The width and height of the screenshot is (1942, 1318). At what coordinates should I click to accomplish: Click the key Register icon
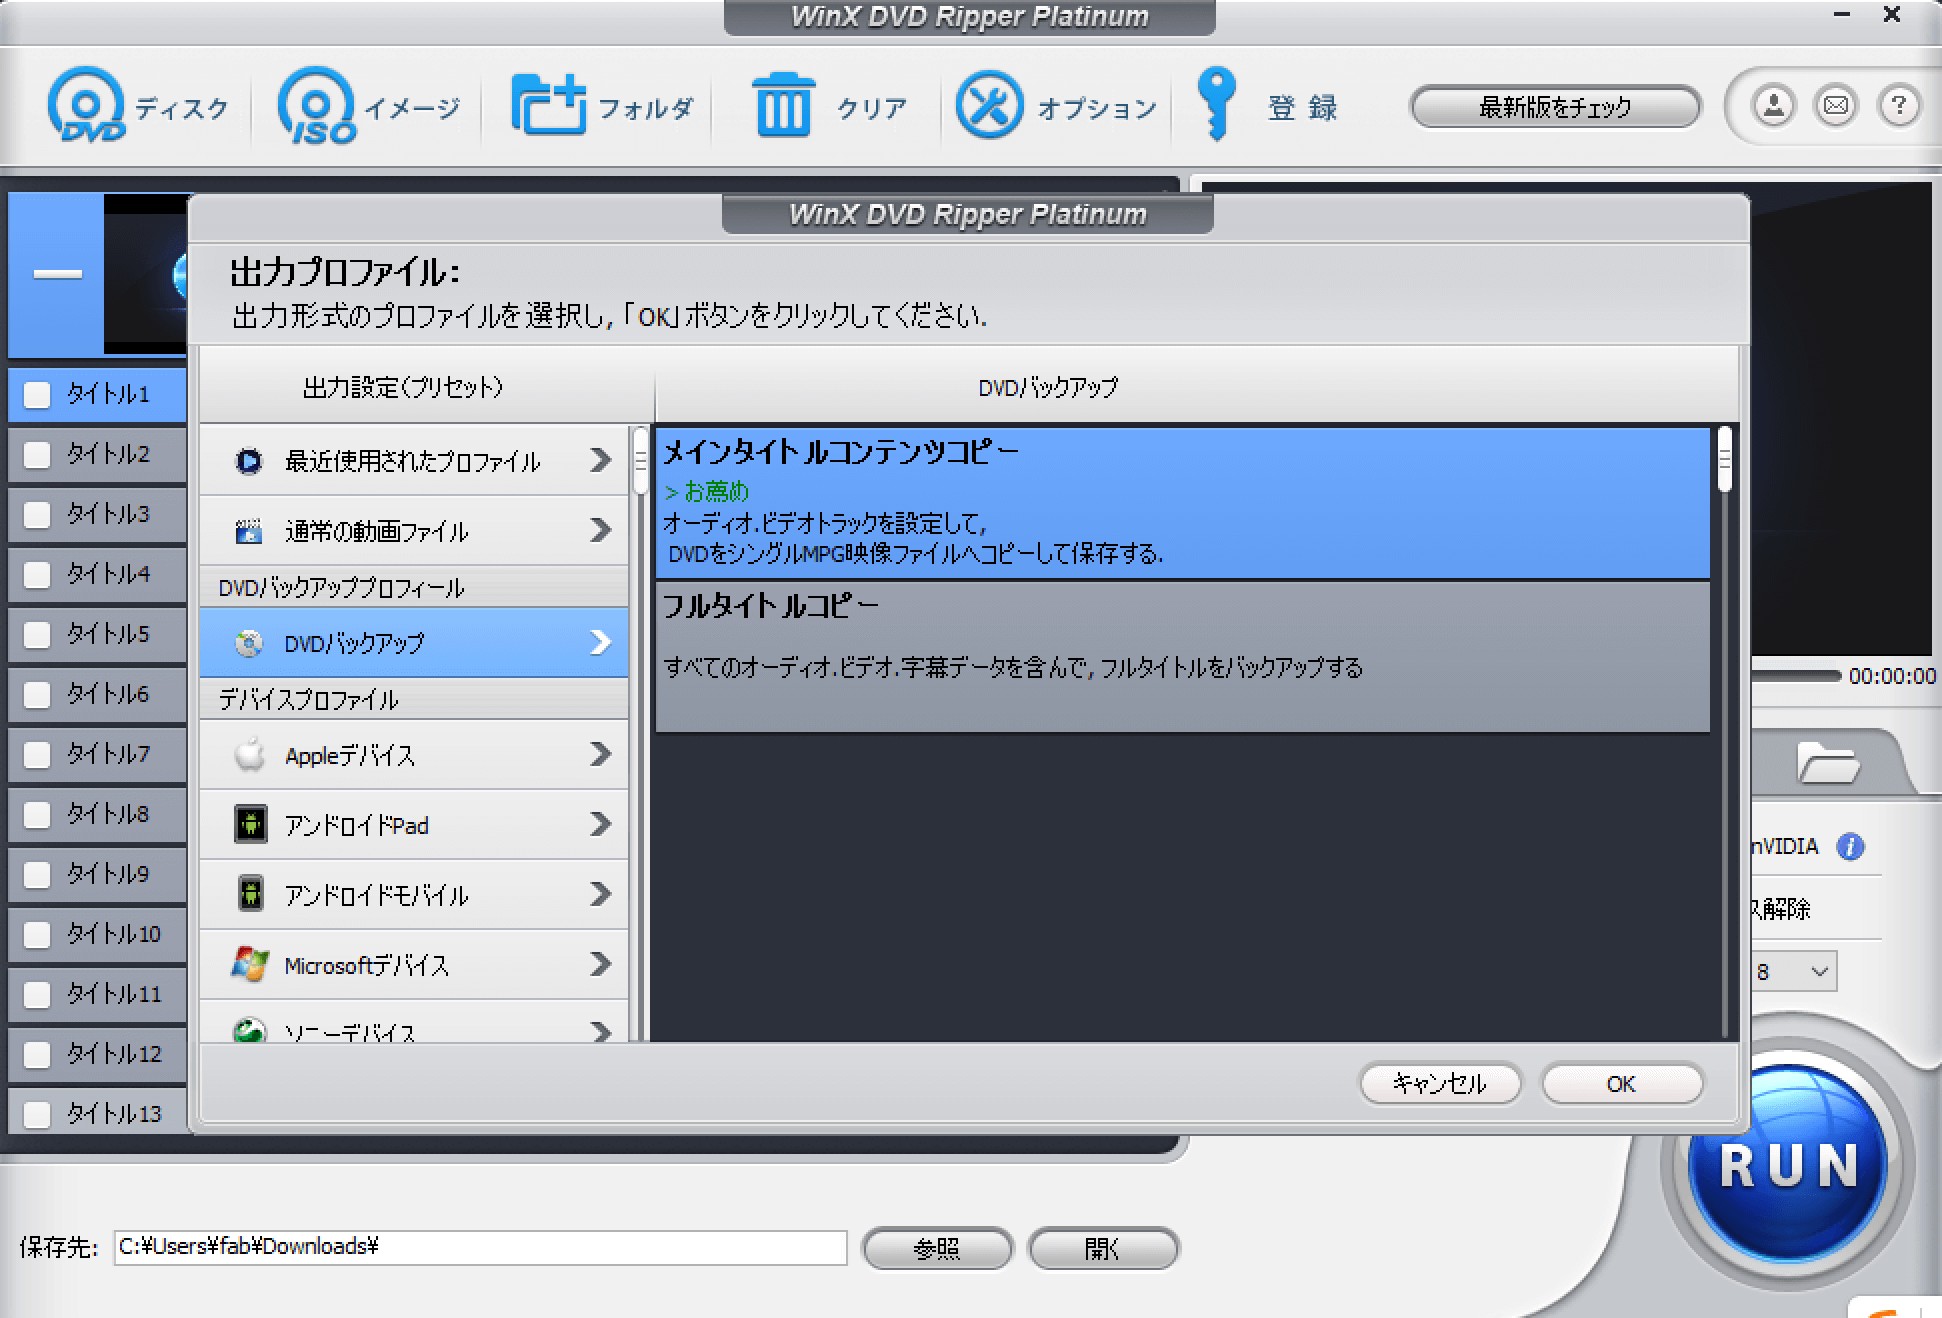pos(1216,104)
